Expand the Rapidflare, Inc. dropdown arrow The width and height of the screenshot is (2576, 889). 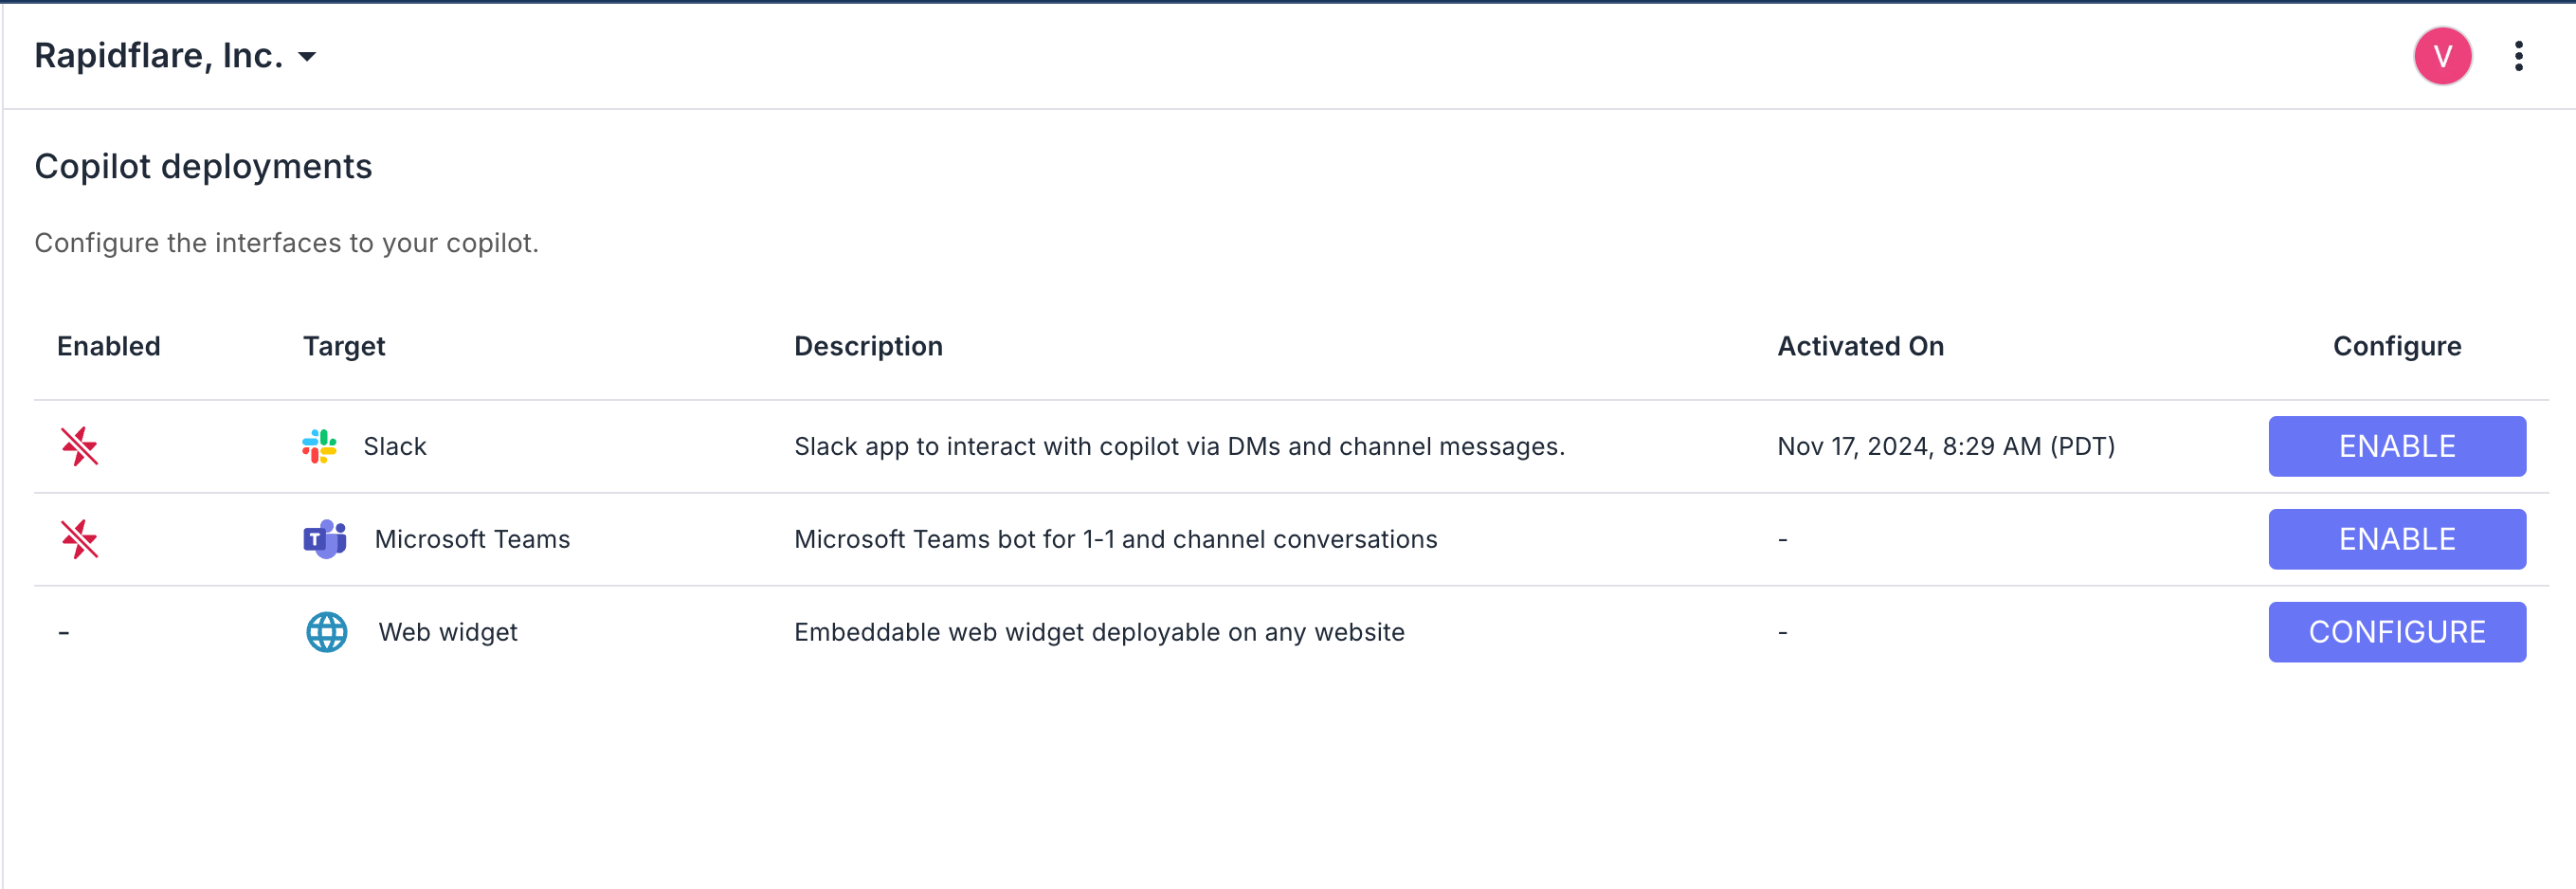[x=308, y=57]
